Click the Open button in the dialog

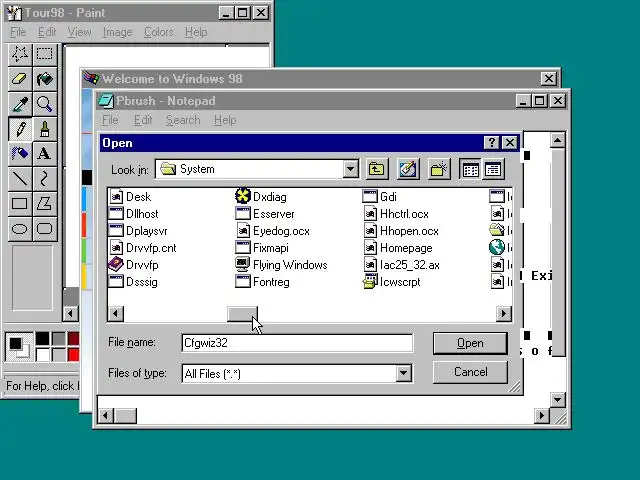tap(470, 343)
